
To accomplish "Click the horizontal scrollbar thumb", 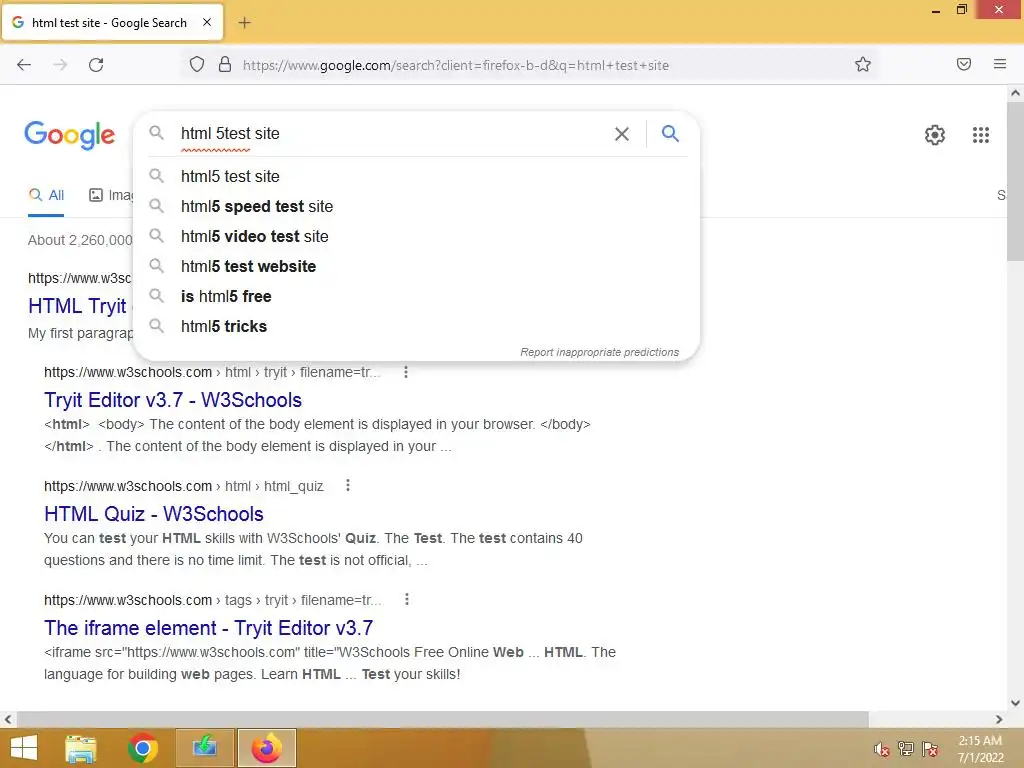I will 443,719.
